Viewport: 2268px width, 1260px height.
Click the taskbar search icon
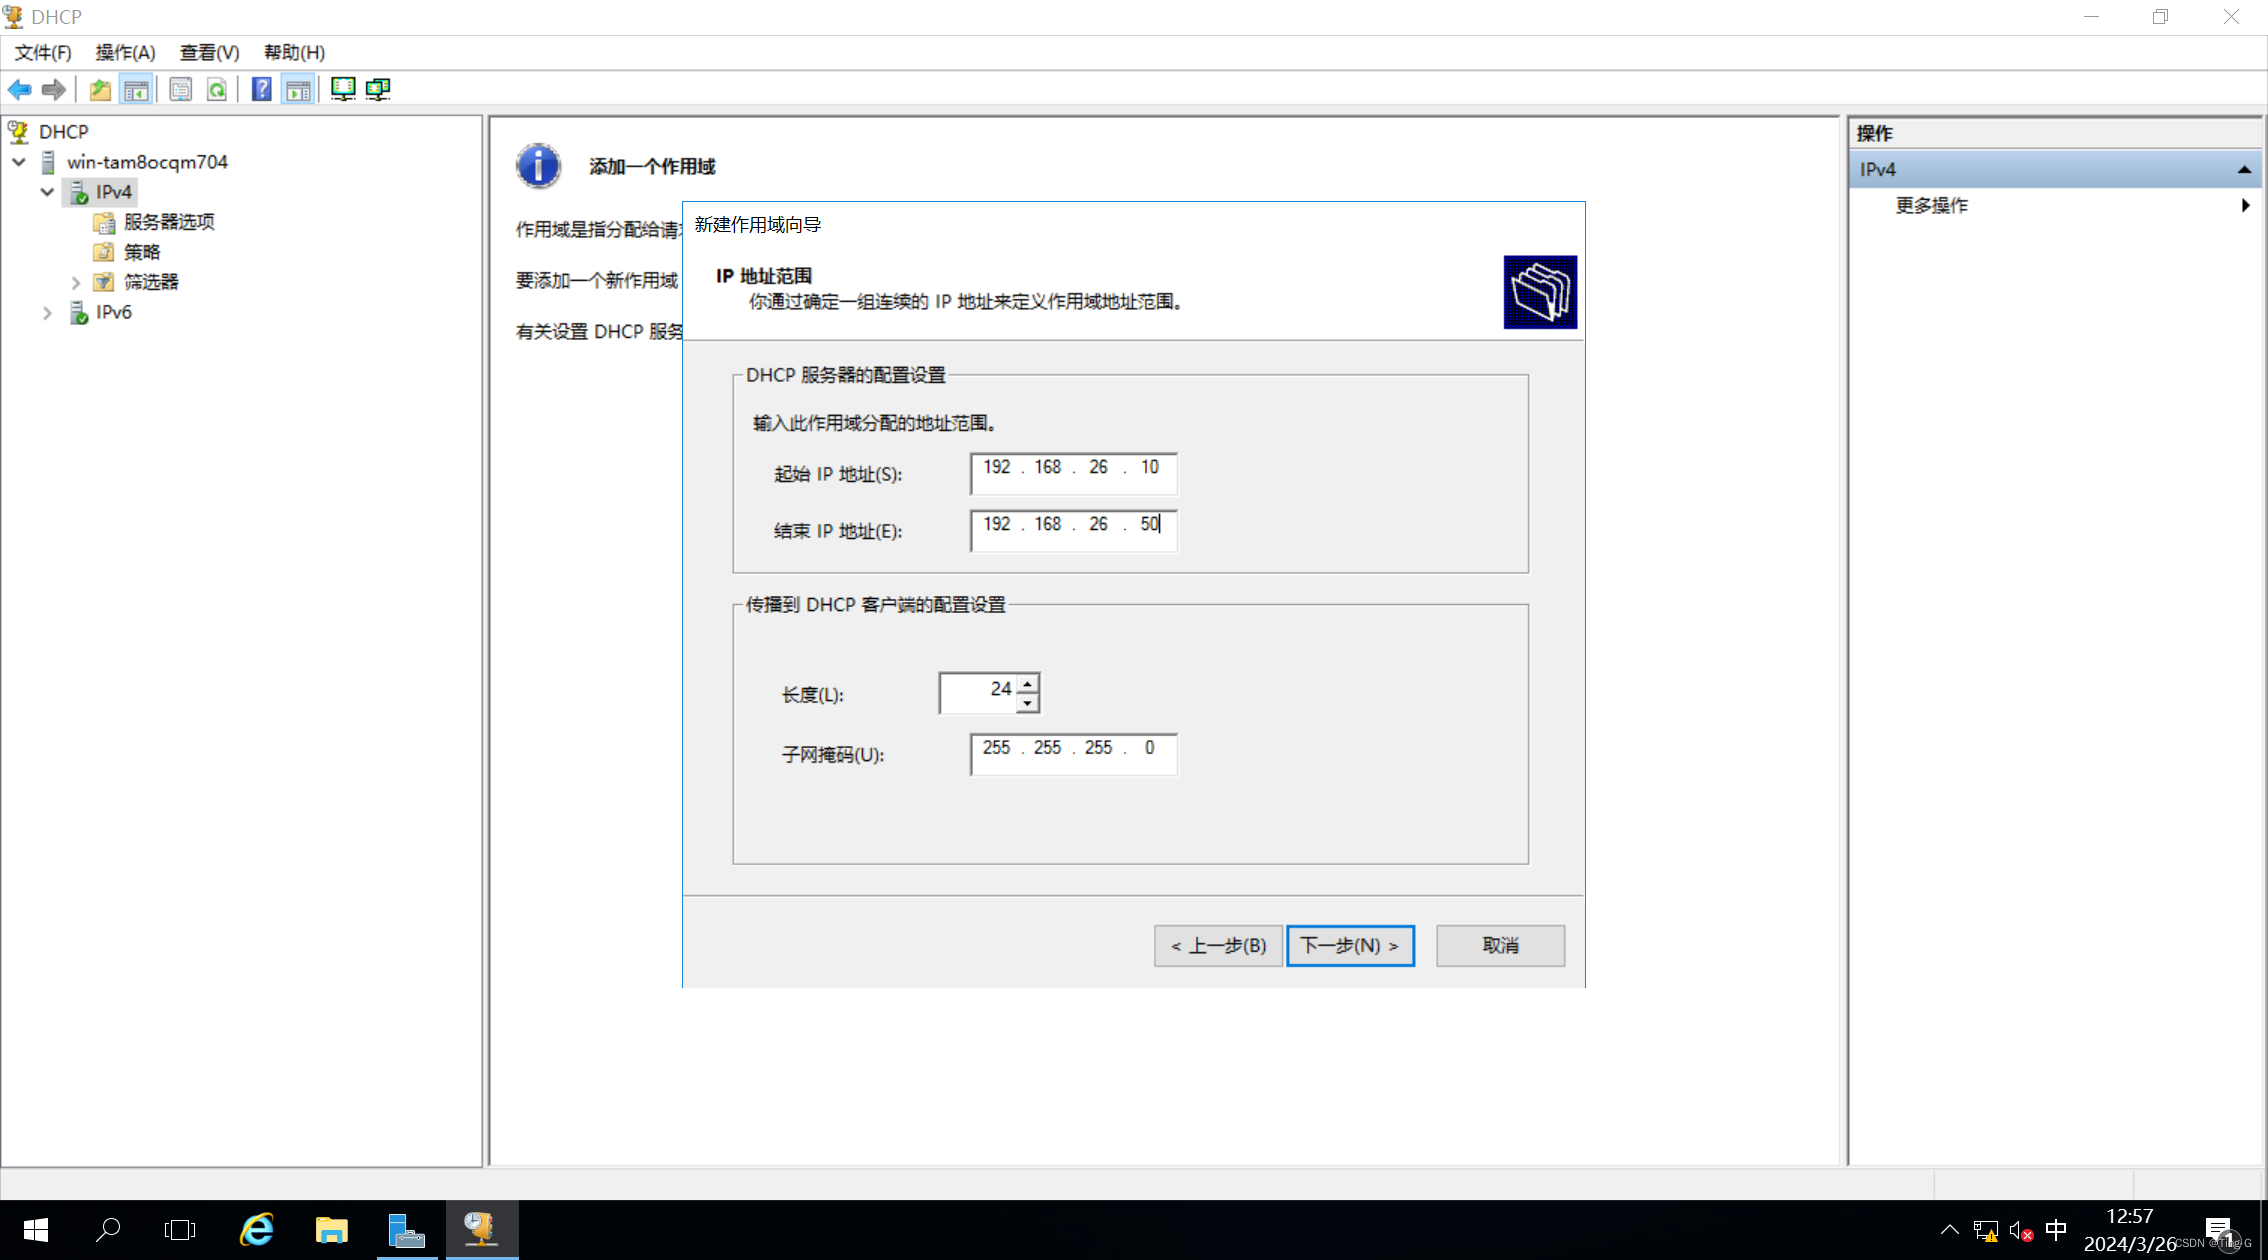tap(107, 1230)
